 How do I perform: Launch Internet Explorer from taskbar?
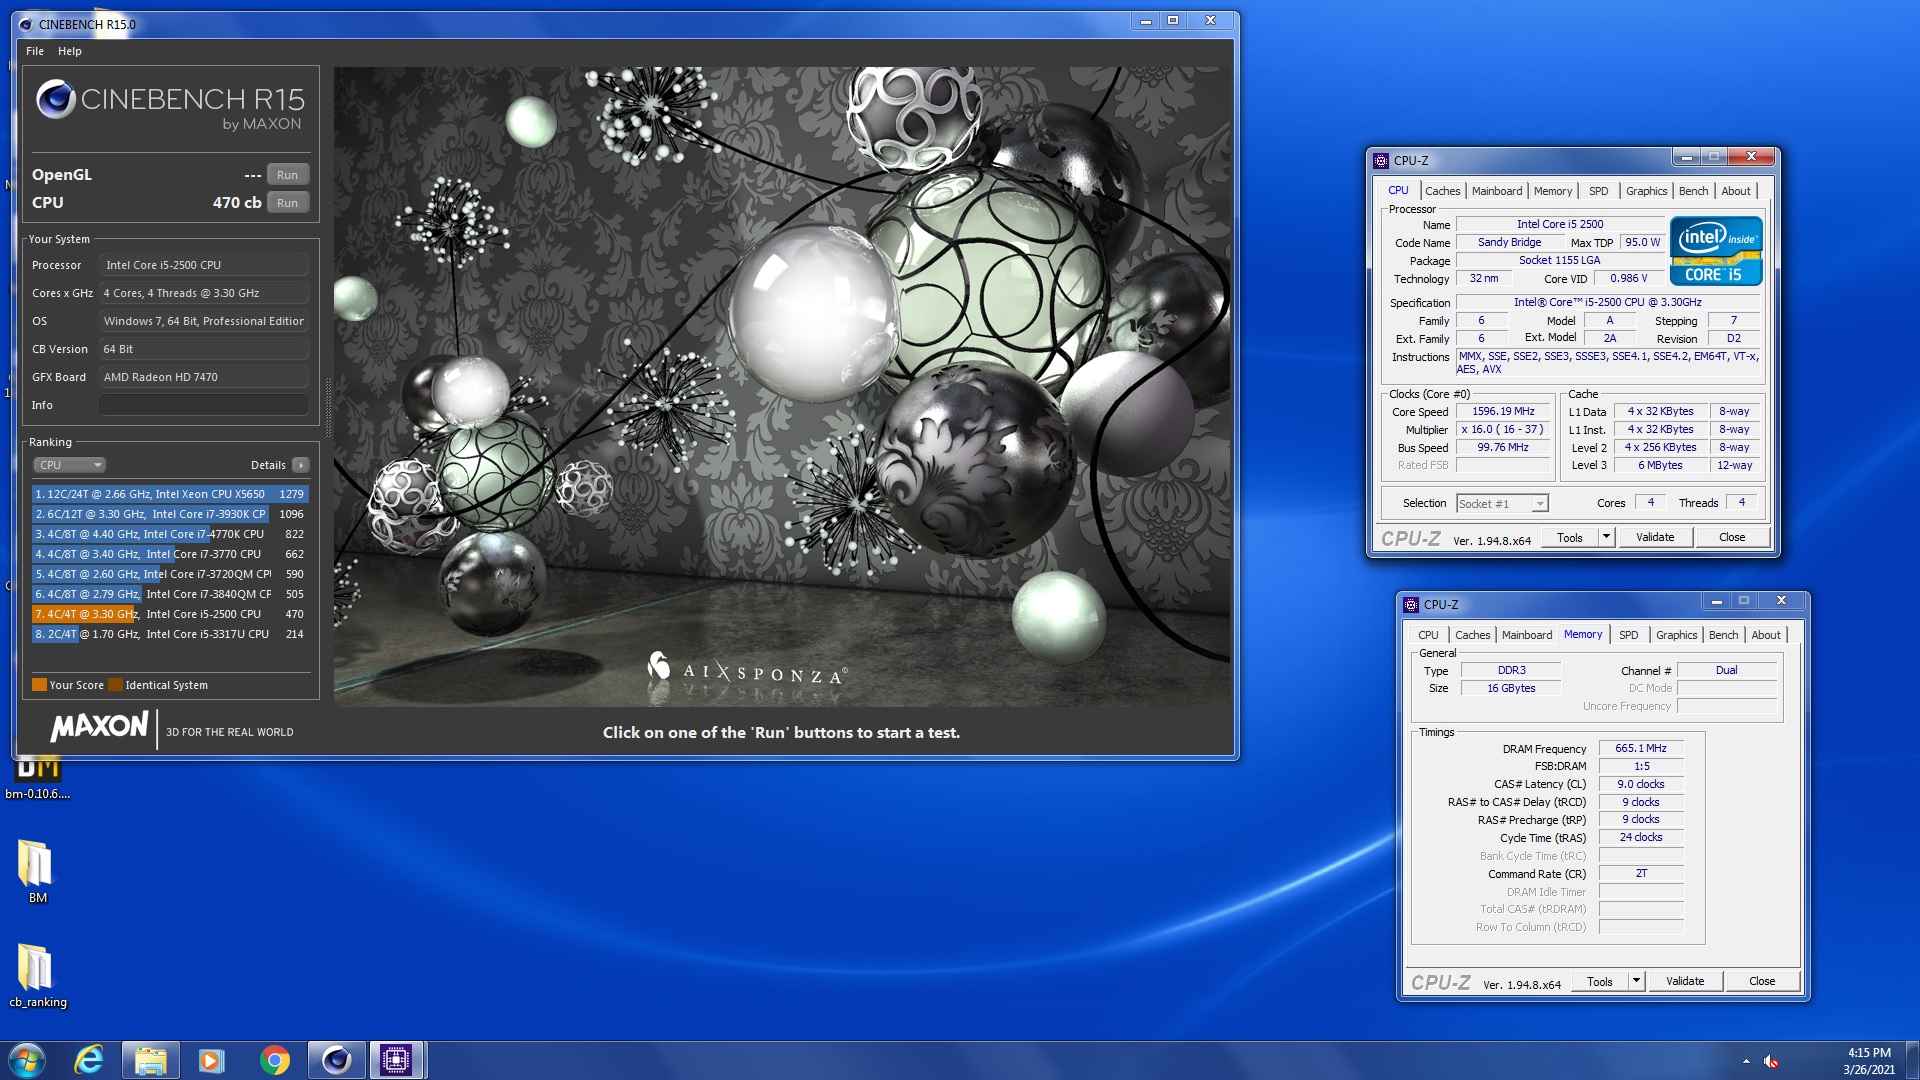point(89,1060)
